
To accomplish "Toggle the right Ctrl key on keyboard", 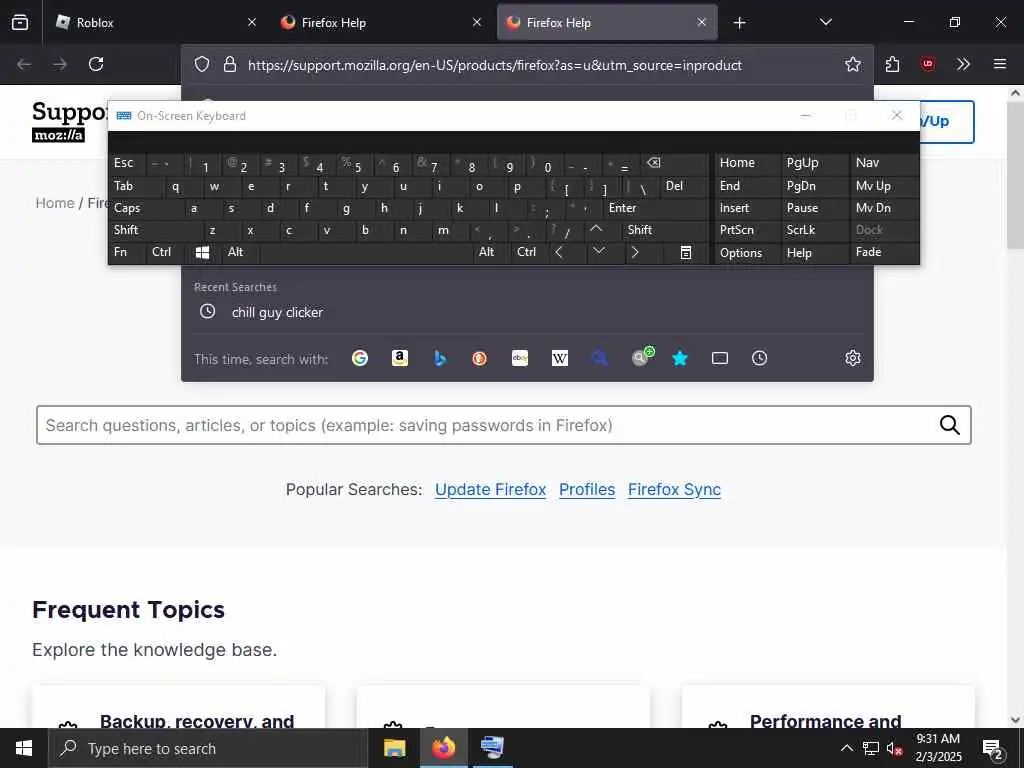I will [530, 252].
